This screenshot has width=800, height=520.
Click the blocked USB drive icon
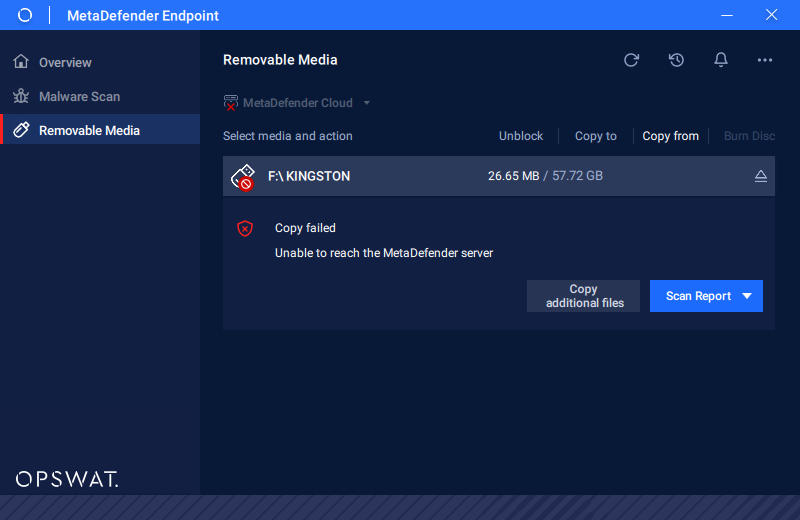[243, 177]
